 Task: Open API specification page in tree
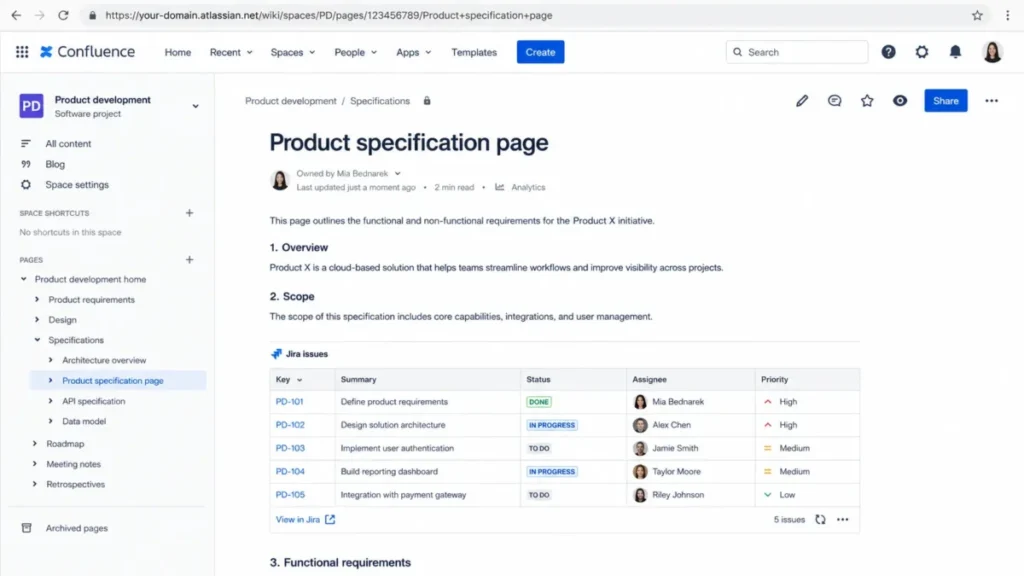[93, 401]
